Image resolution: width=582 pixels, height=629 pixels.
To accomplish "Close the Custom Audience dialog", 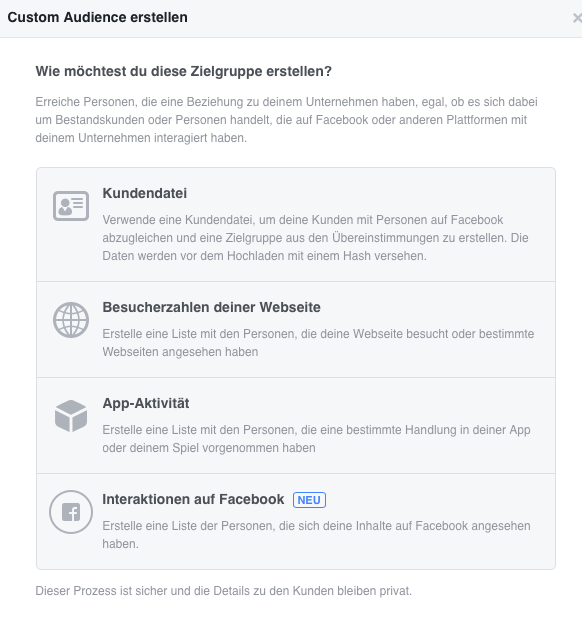I will tap(577, 18).
